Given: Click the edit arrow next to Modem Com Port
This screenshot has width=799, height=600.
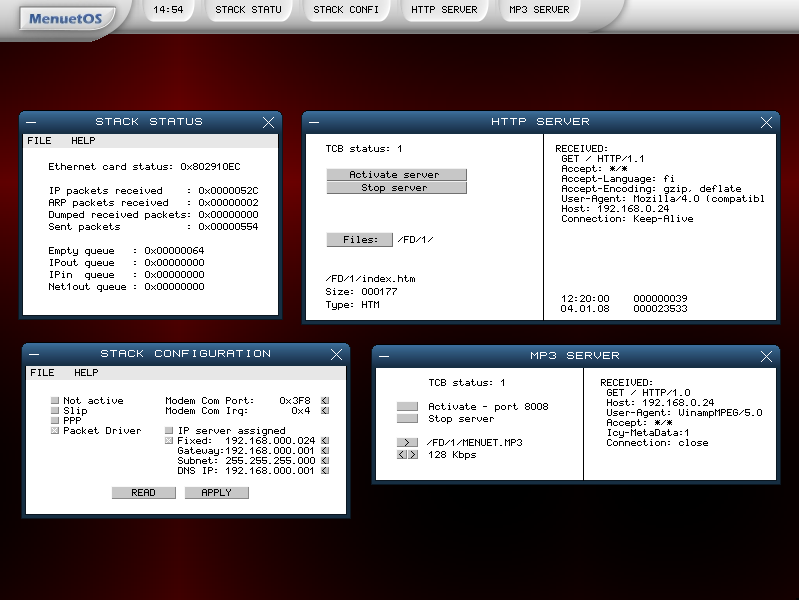Looking at the screenshot, I should [x=325, y=401].
